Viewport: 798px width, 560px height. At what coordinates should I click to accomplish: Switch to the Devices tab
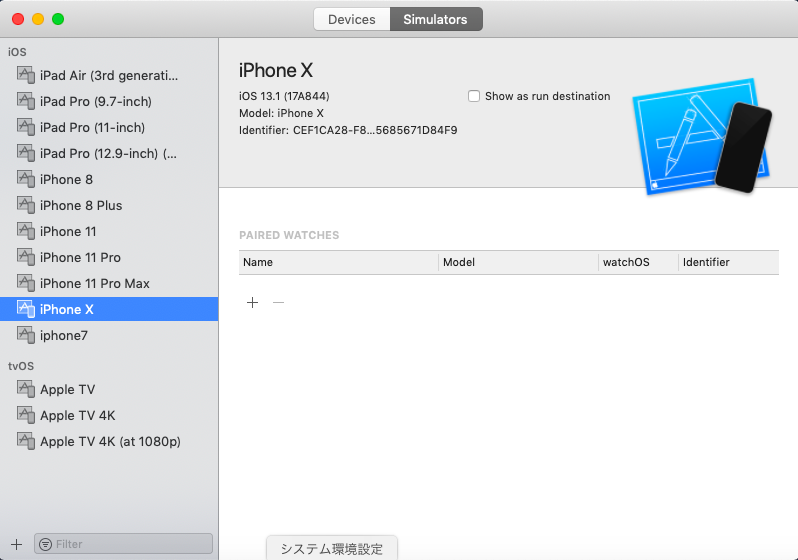tap(352, 19)
